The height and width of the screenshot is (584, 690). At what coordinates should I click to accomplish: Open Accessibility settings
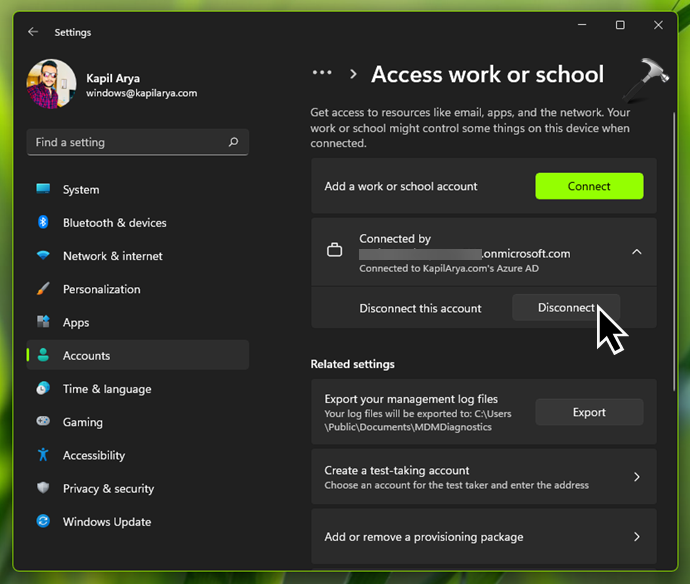coord(138,455)
